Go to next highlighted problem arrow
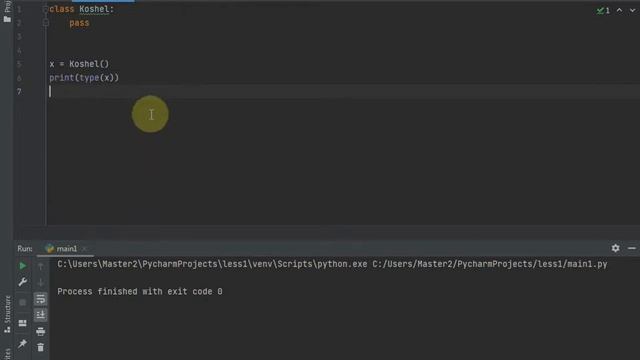The image size is (640, 360). tap(632, 11)
